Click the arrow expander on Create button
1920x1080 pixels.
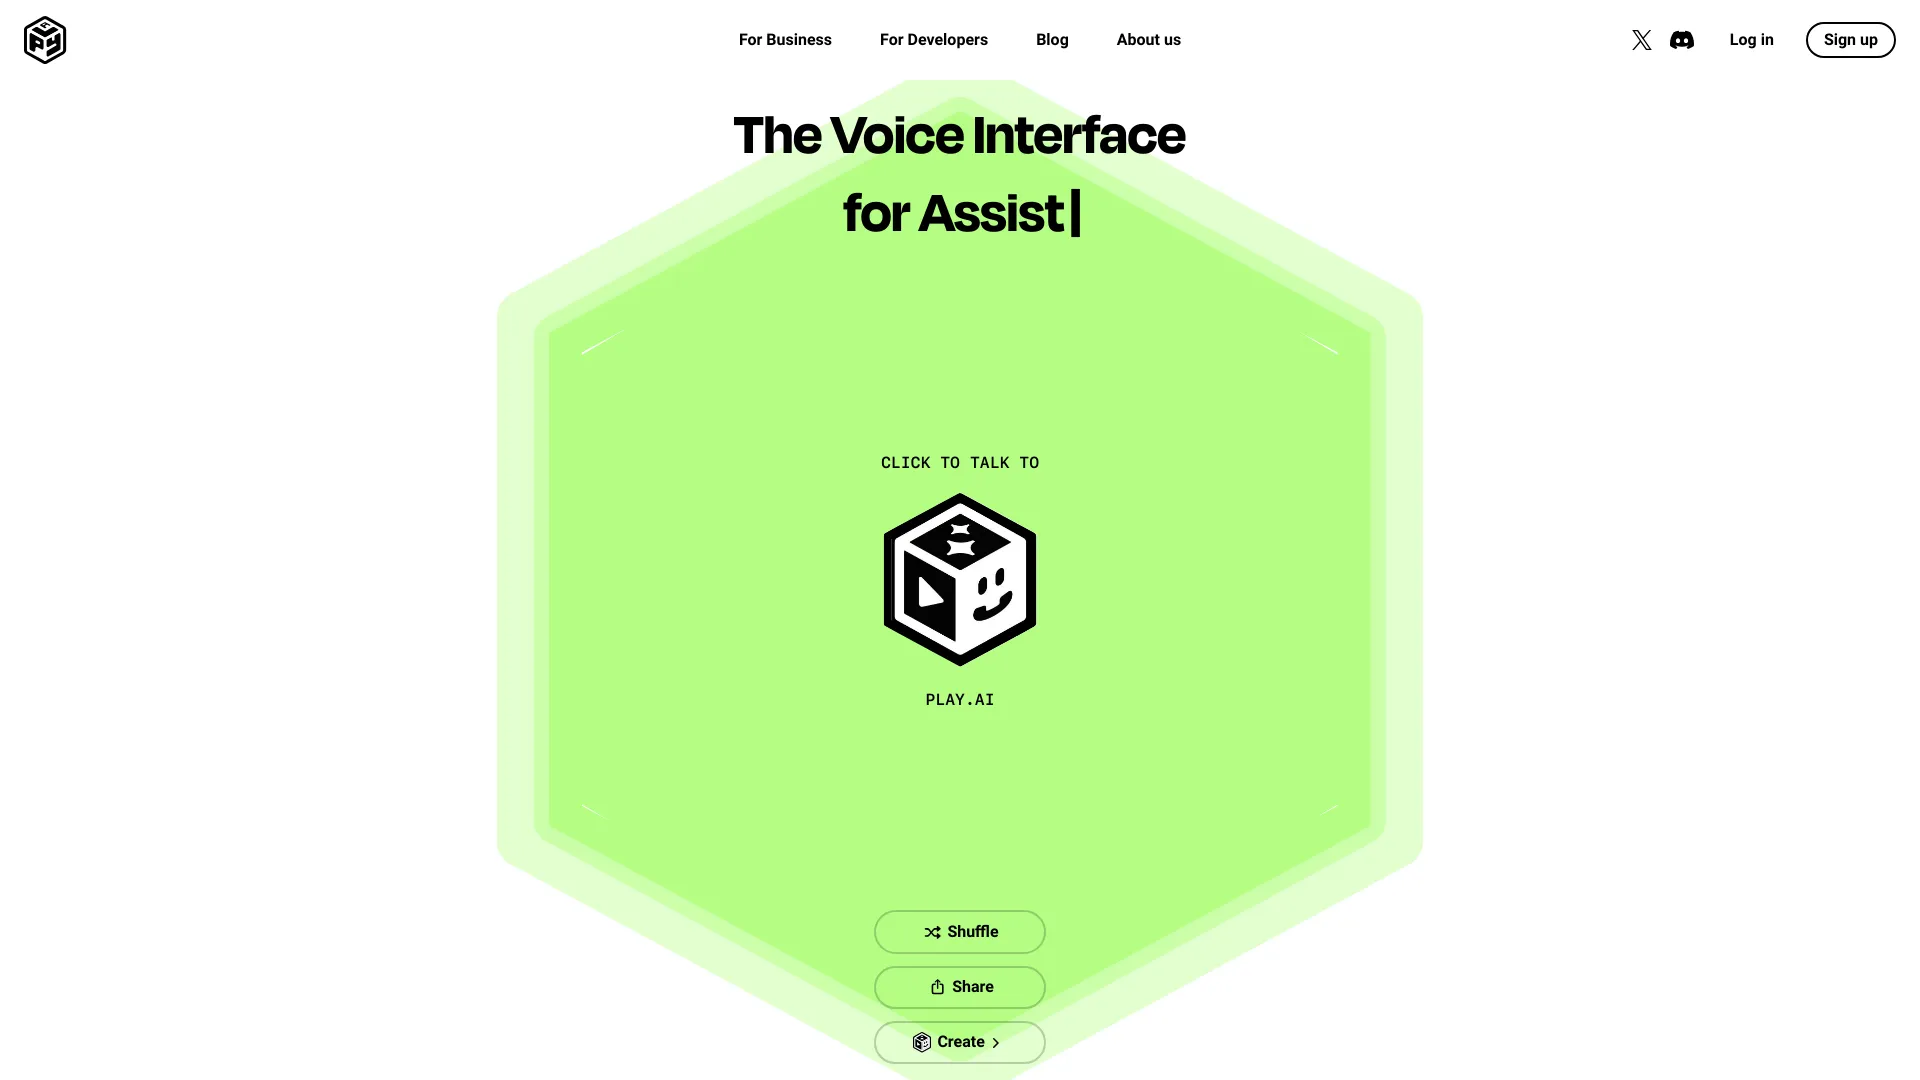[x=997, y=1042]
